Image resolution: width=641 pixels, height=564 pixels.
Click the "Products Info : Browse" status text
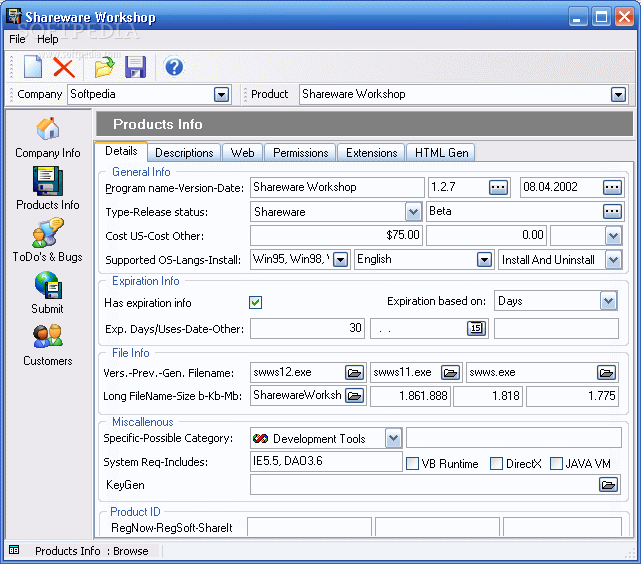click(x=92, y=551)
